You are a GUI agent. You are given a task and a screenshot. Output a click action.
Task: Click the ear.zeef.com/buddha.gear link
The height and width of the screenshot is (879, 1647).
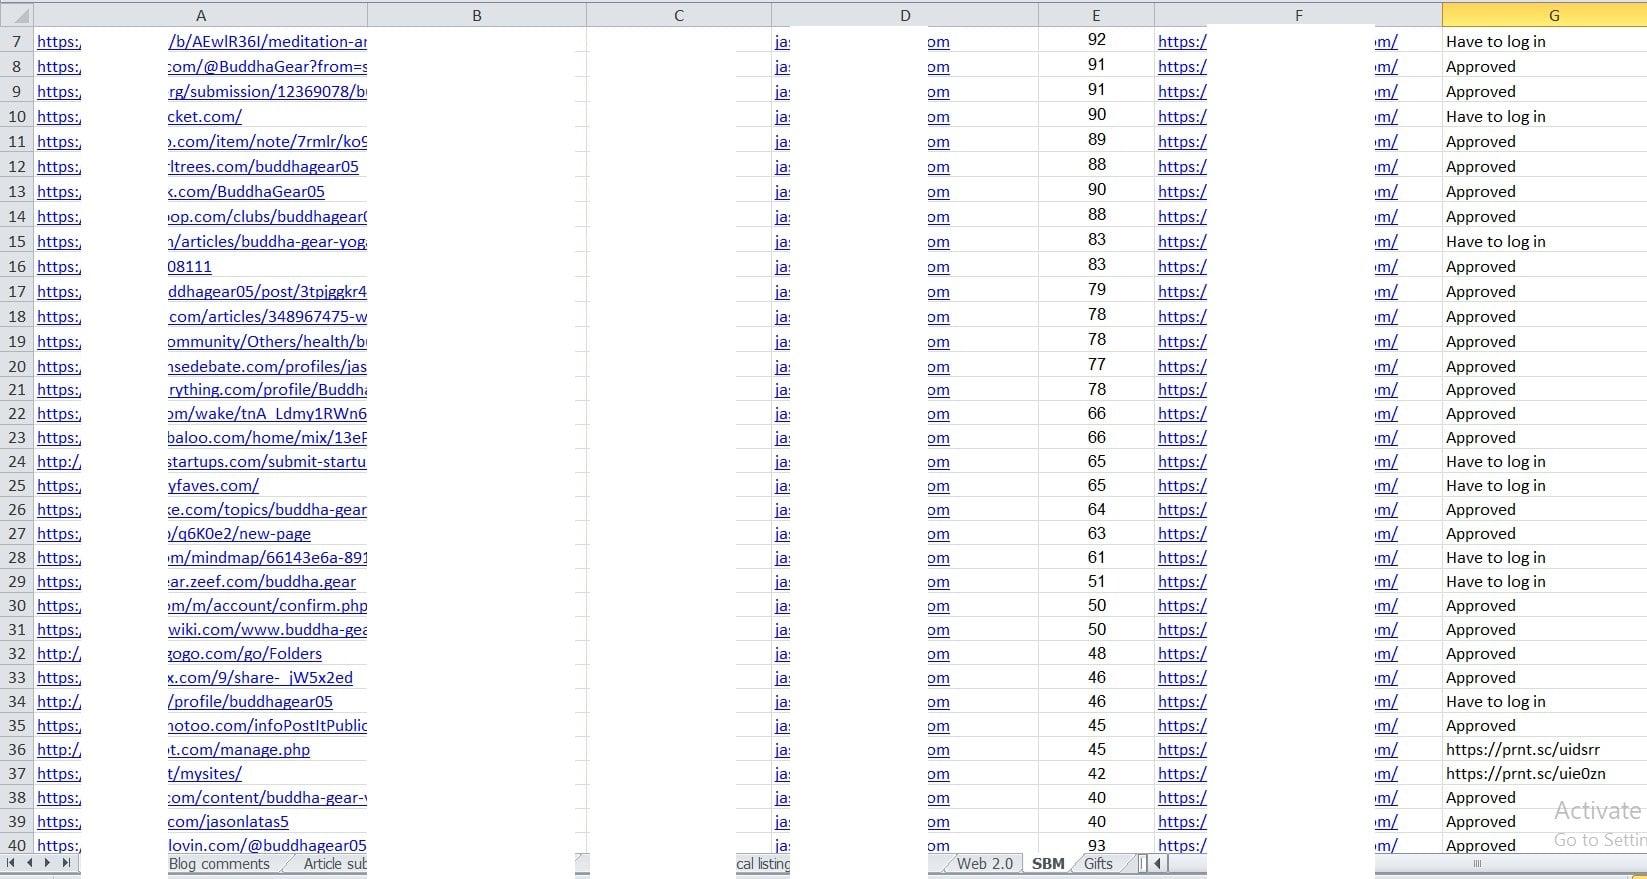[x=262, y=581]
